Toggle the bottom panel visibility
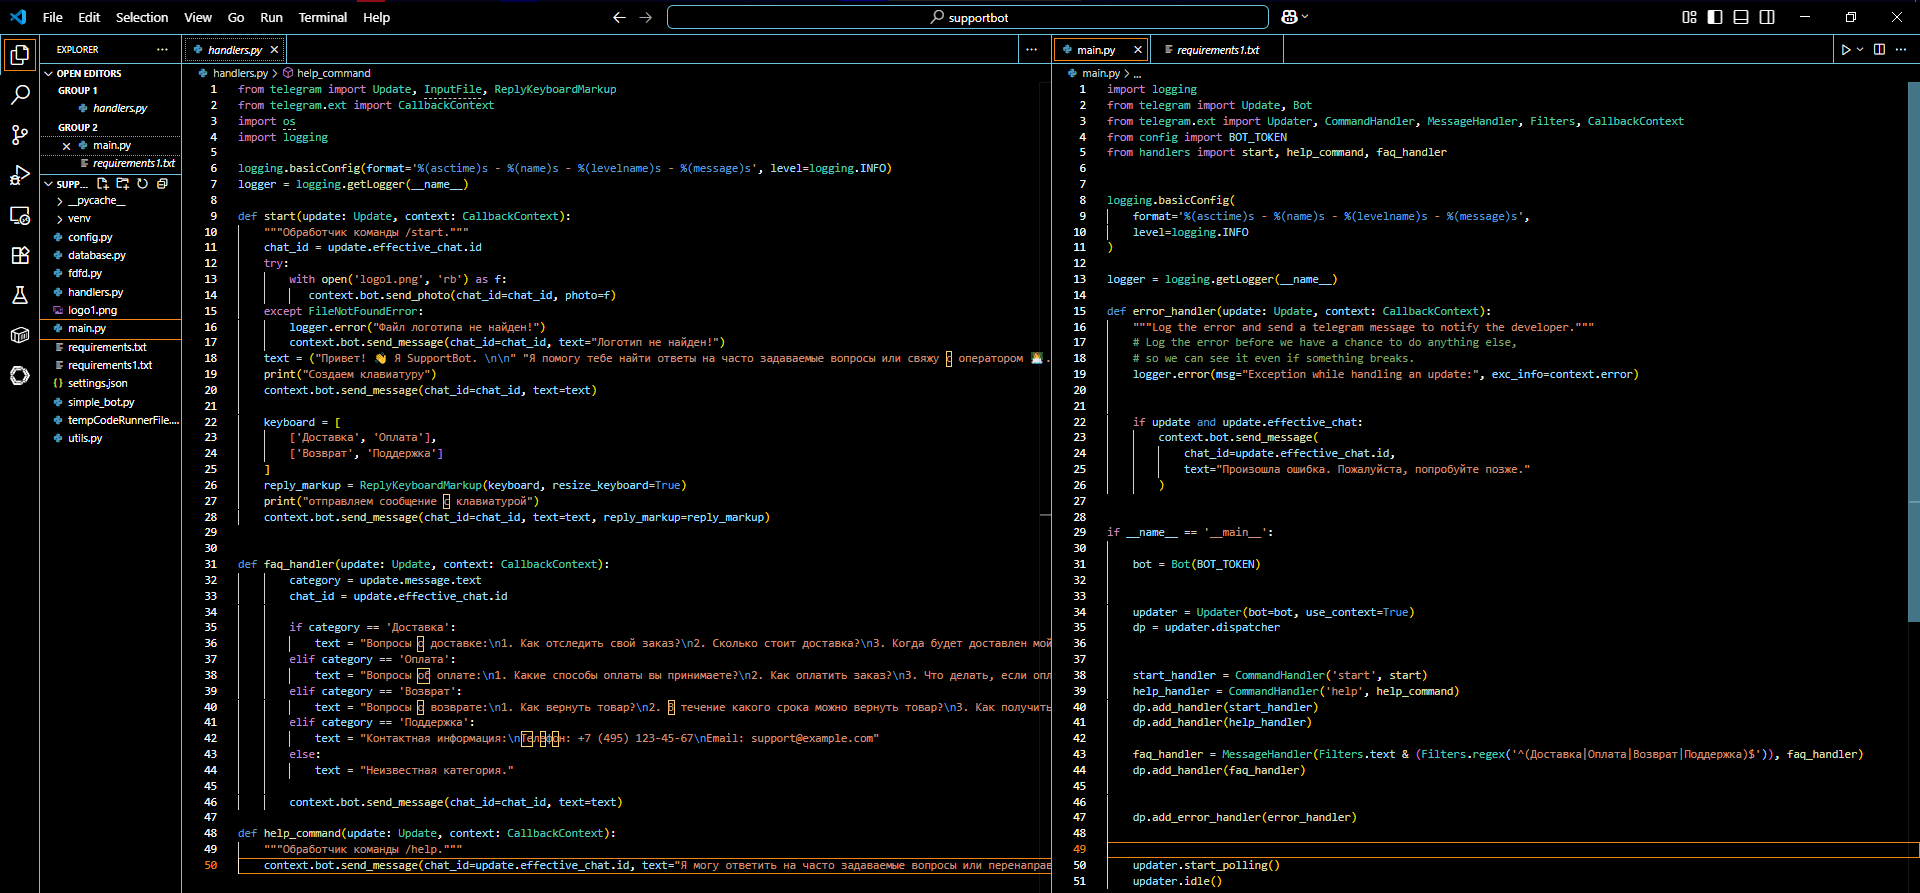 click(x=1741, y=17)
